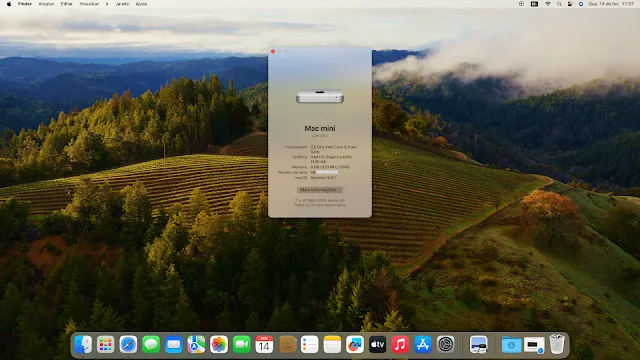Image resolution: width=640 pixels, height=360 pixels.
Task: Open the Janela menu
Action: pos(122,4)
